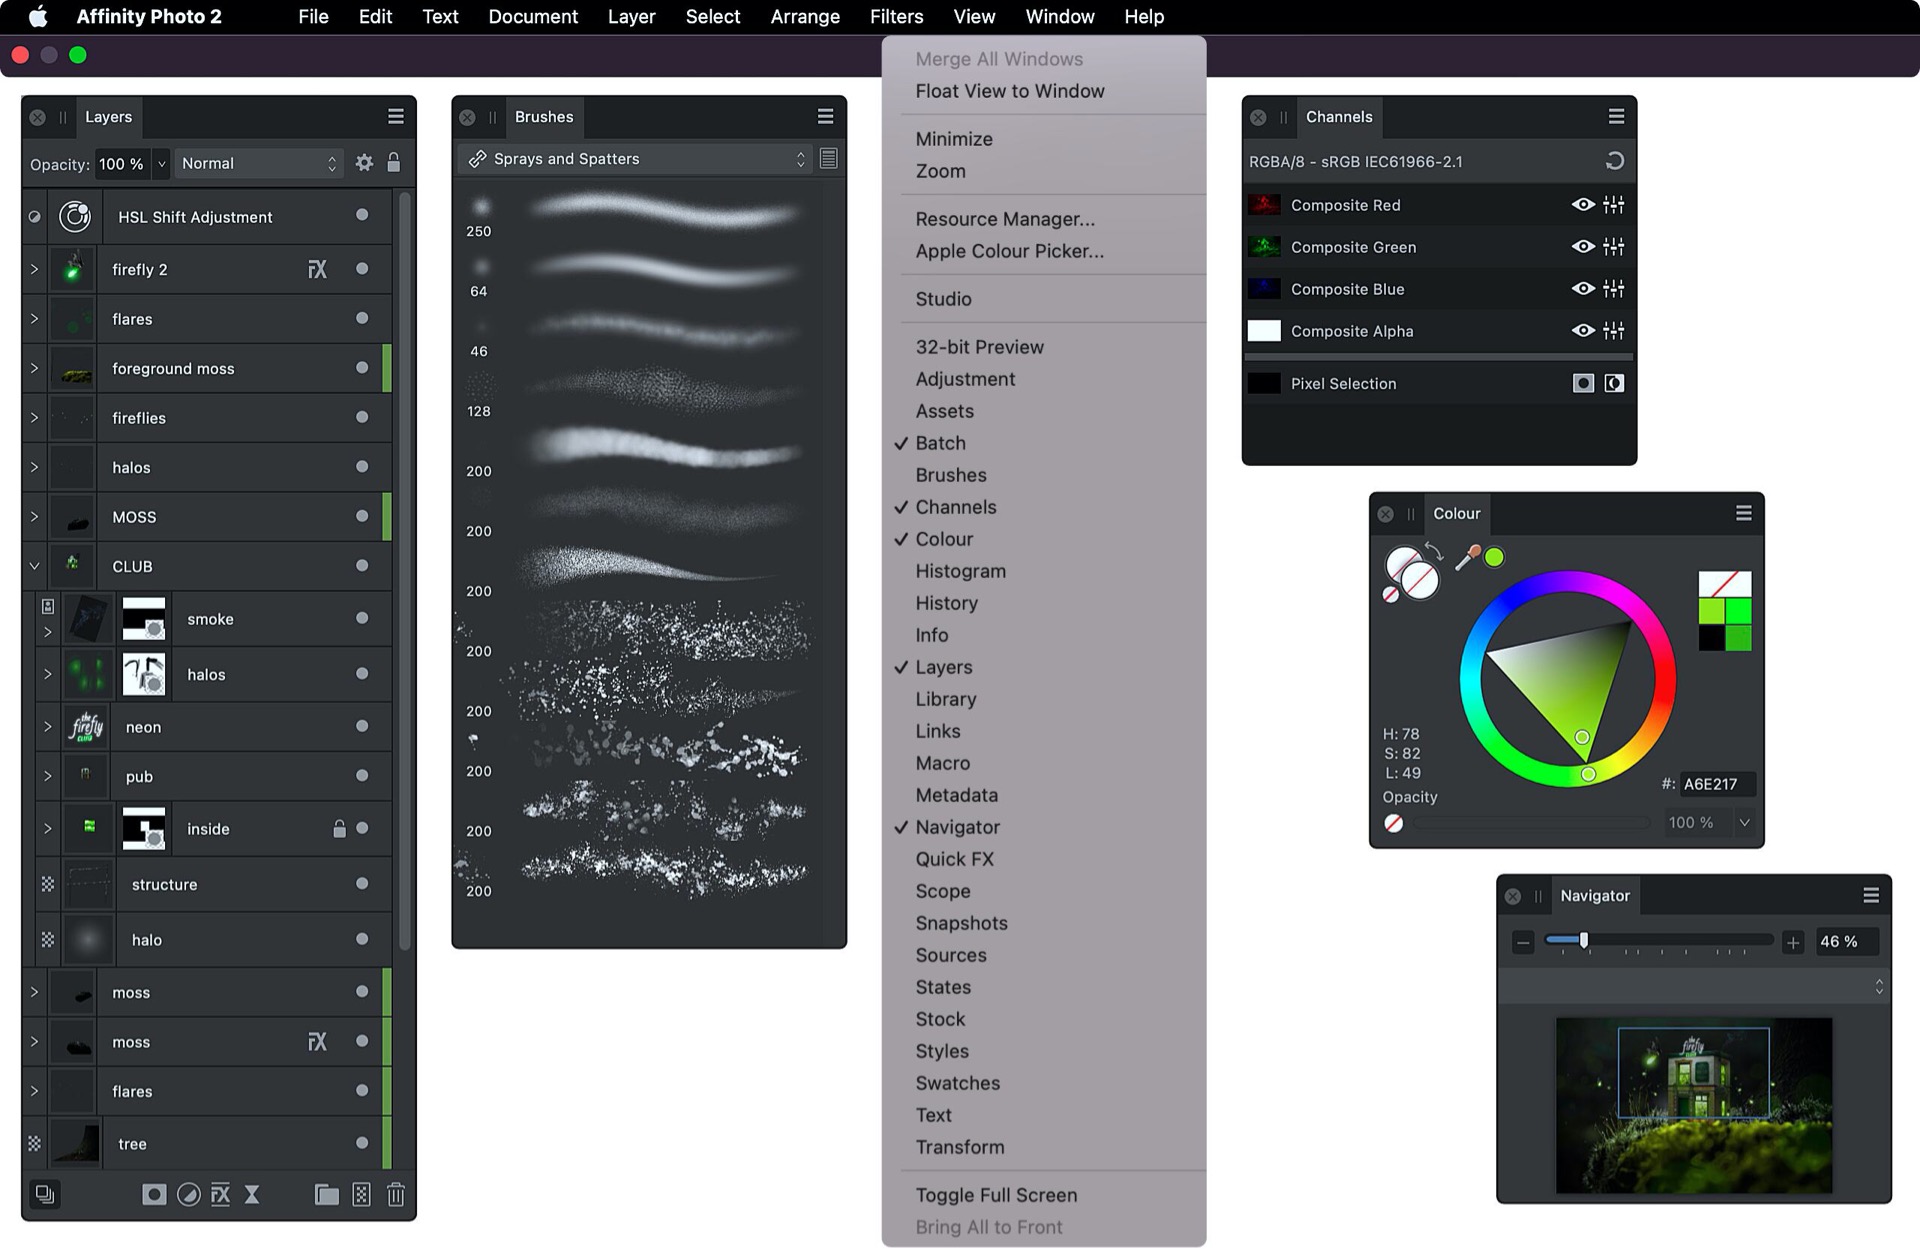
Task: Click the Mask Layer icon in Layers footer
Action: (154, 1194)
